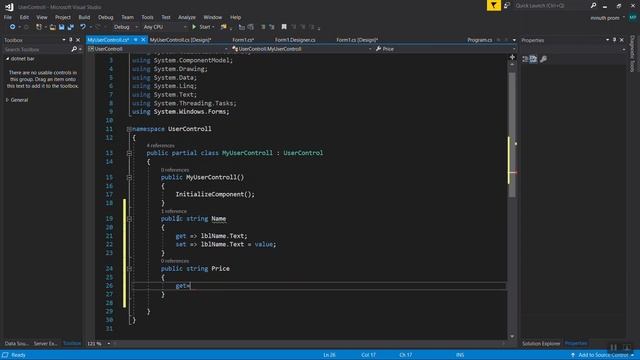The image size is (640, 360).
Task: Undo the last edit with Undo icon
Action: (x=83, y=27)
